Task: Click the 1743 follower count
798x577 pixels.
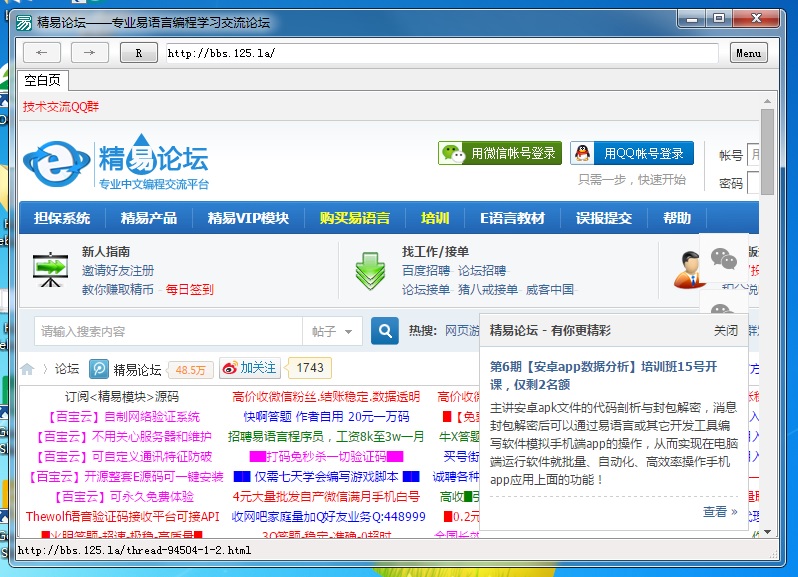Action: coord(310,367)
